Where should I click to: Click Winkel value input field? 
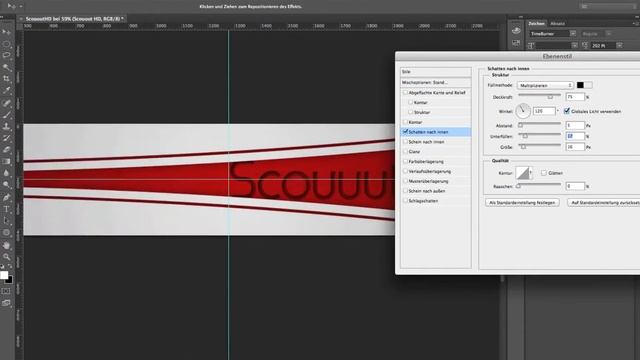[x=544, y=111]
